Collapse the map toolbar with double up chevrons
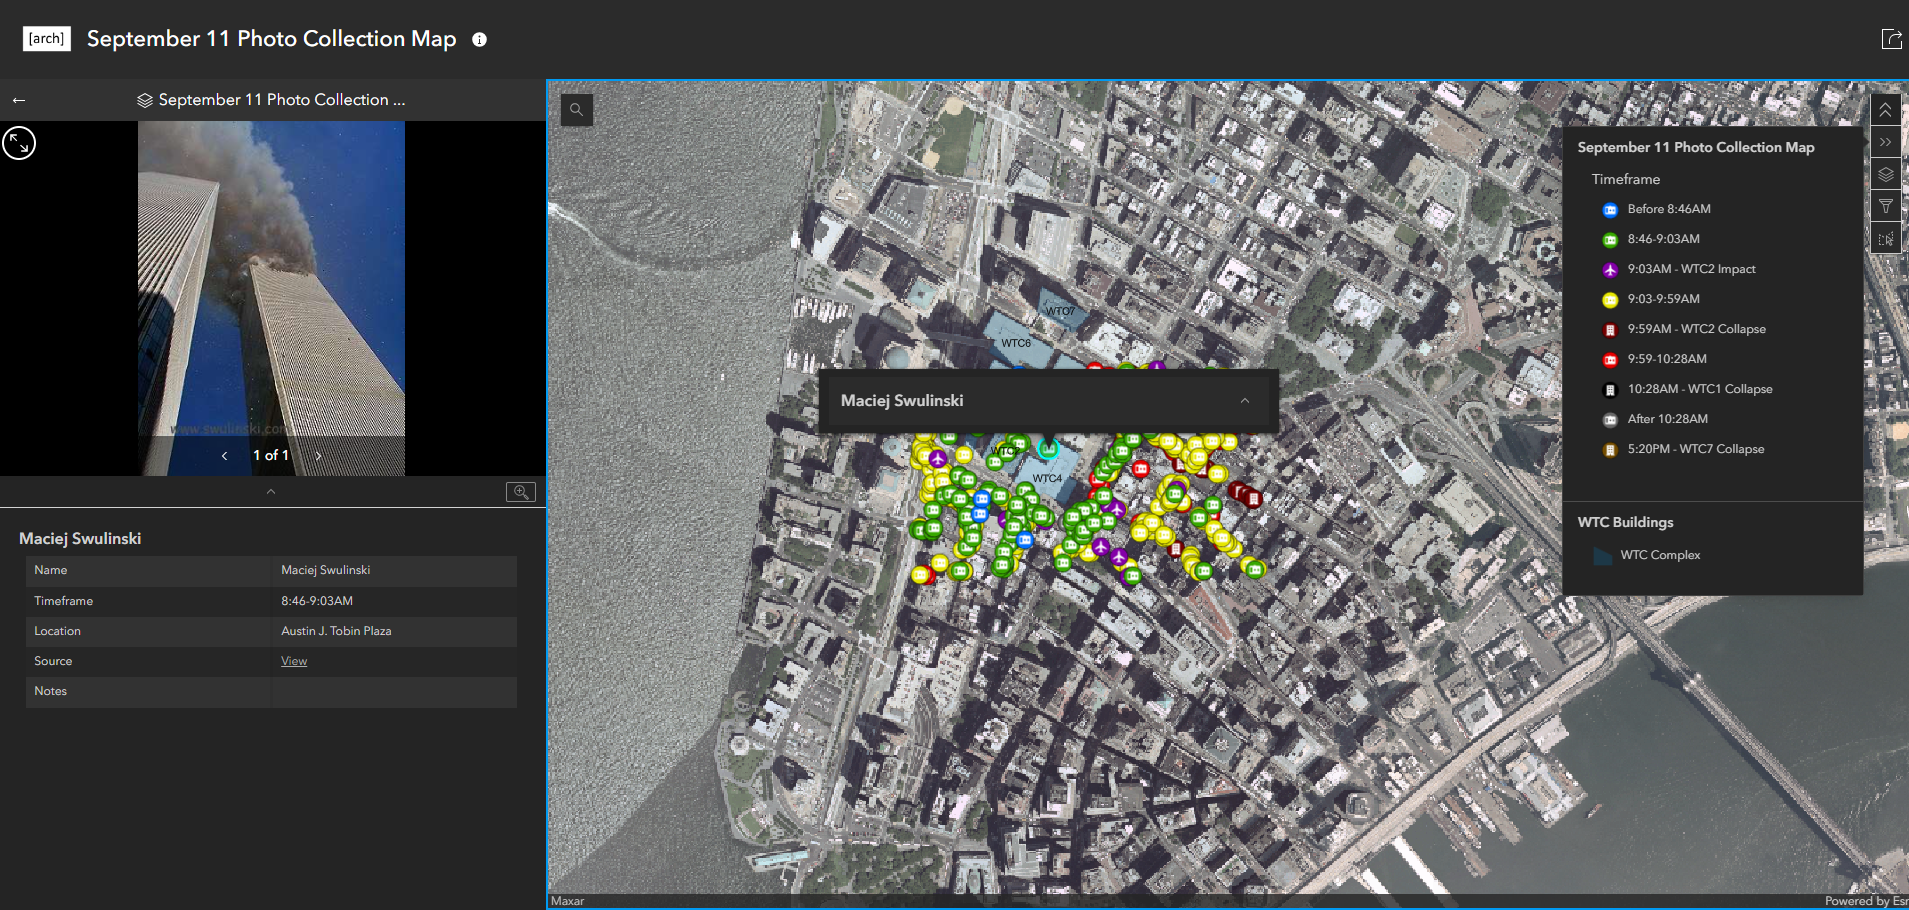 pyautogui.click(x=1886, y=110)
